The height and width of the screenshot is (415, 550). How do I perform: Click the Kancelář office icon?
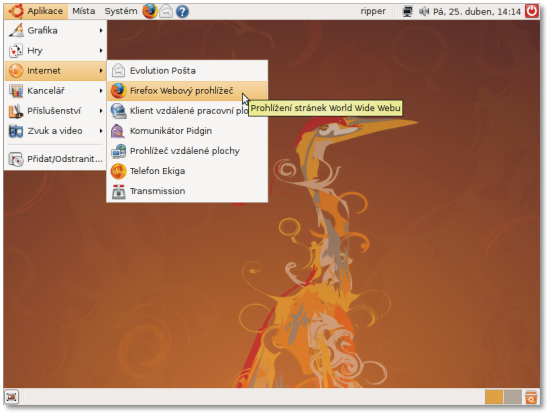(x=16, y=91)
